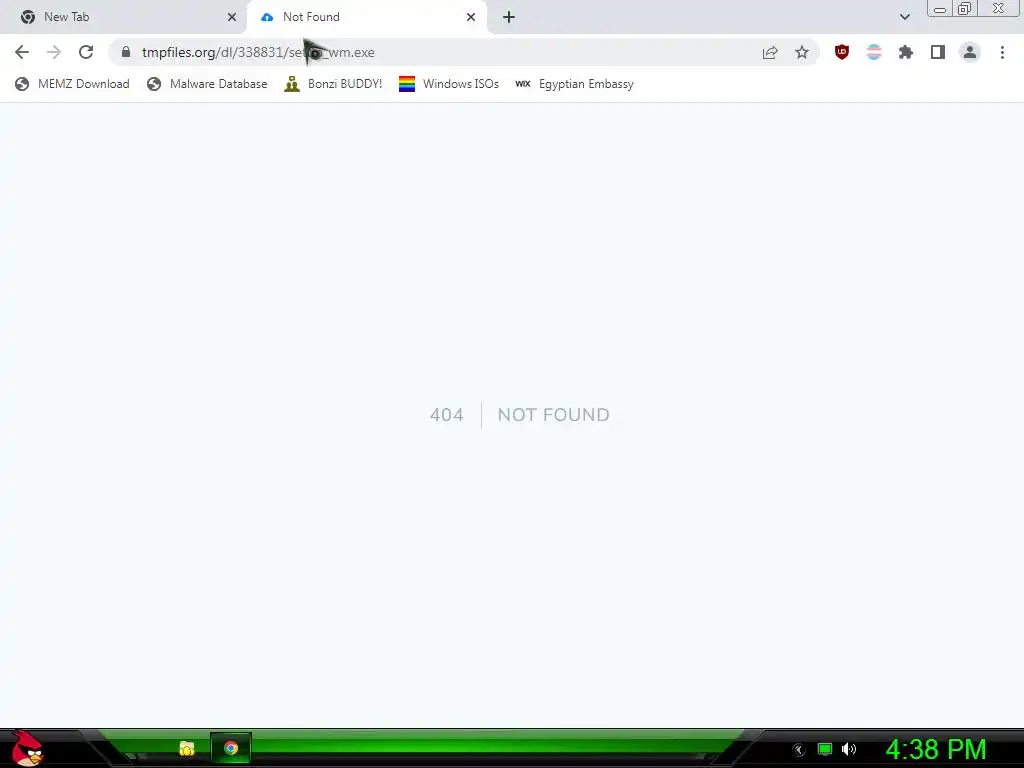Open the uBlock Origin extension
1024x768 pixels.
coord(842,52)
